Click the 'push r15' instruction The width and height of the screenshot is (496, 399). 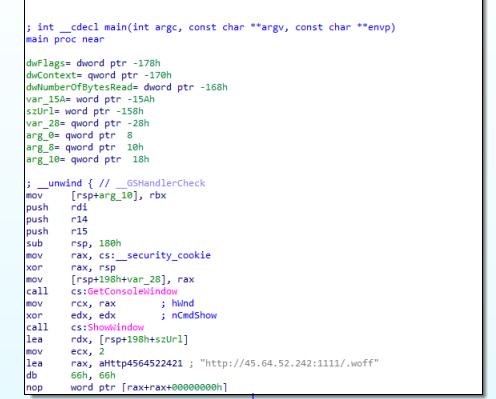tap(57, 231)
